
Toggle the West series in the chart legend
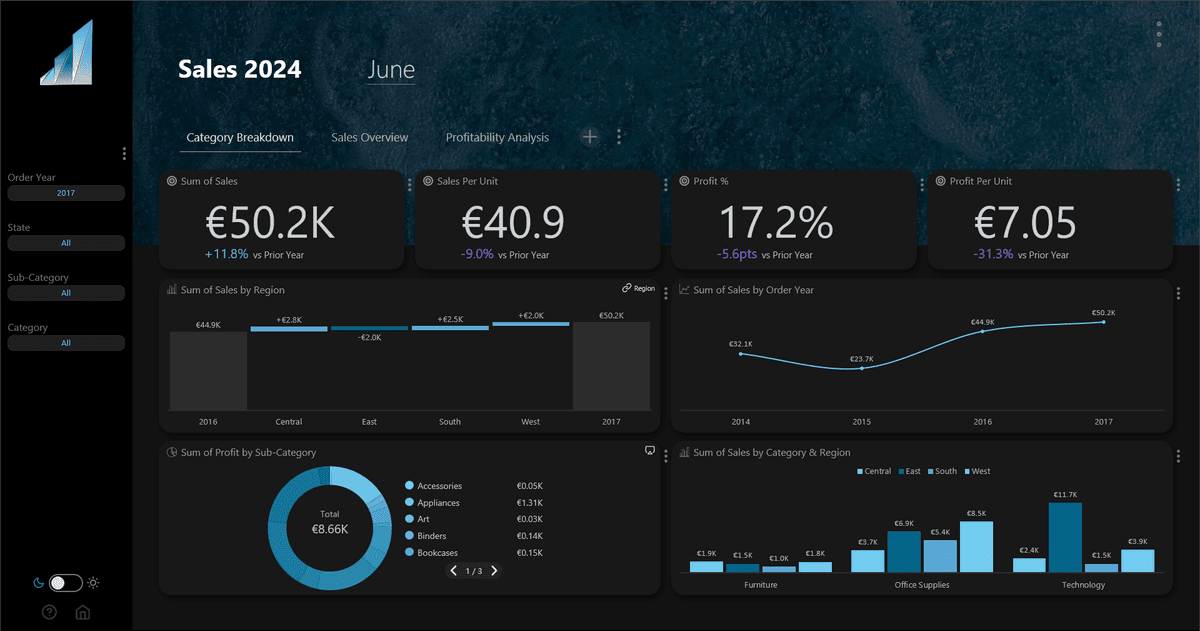(976, 471)
